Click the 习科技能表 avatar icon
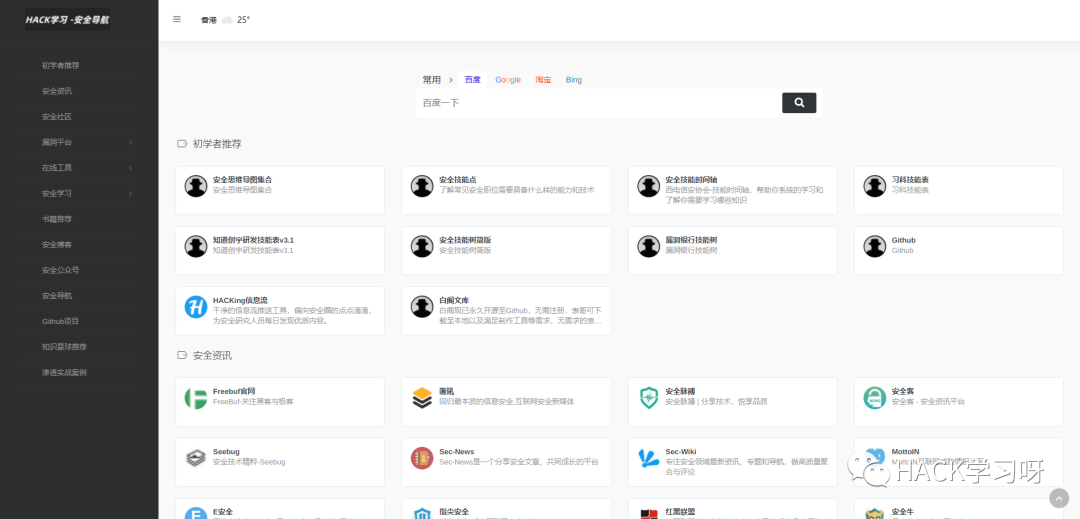The image size is (1080, 519). click(875, 186)
